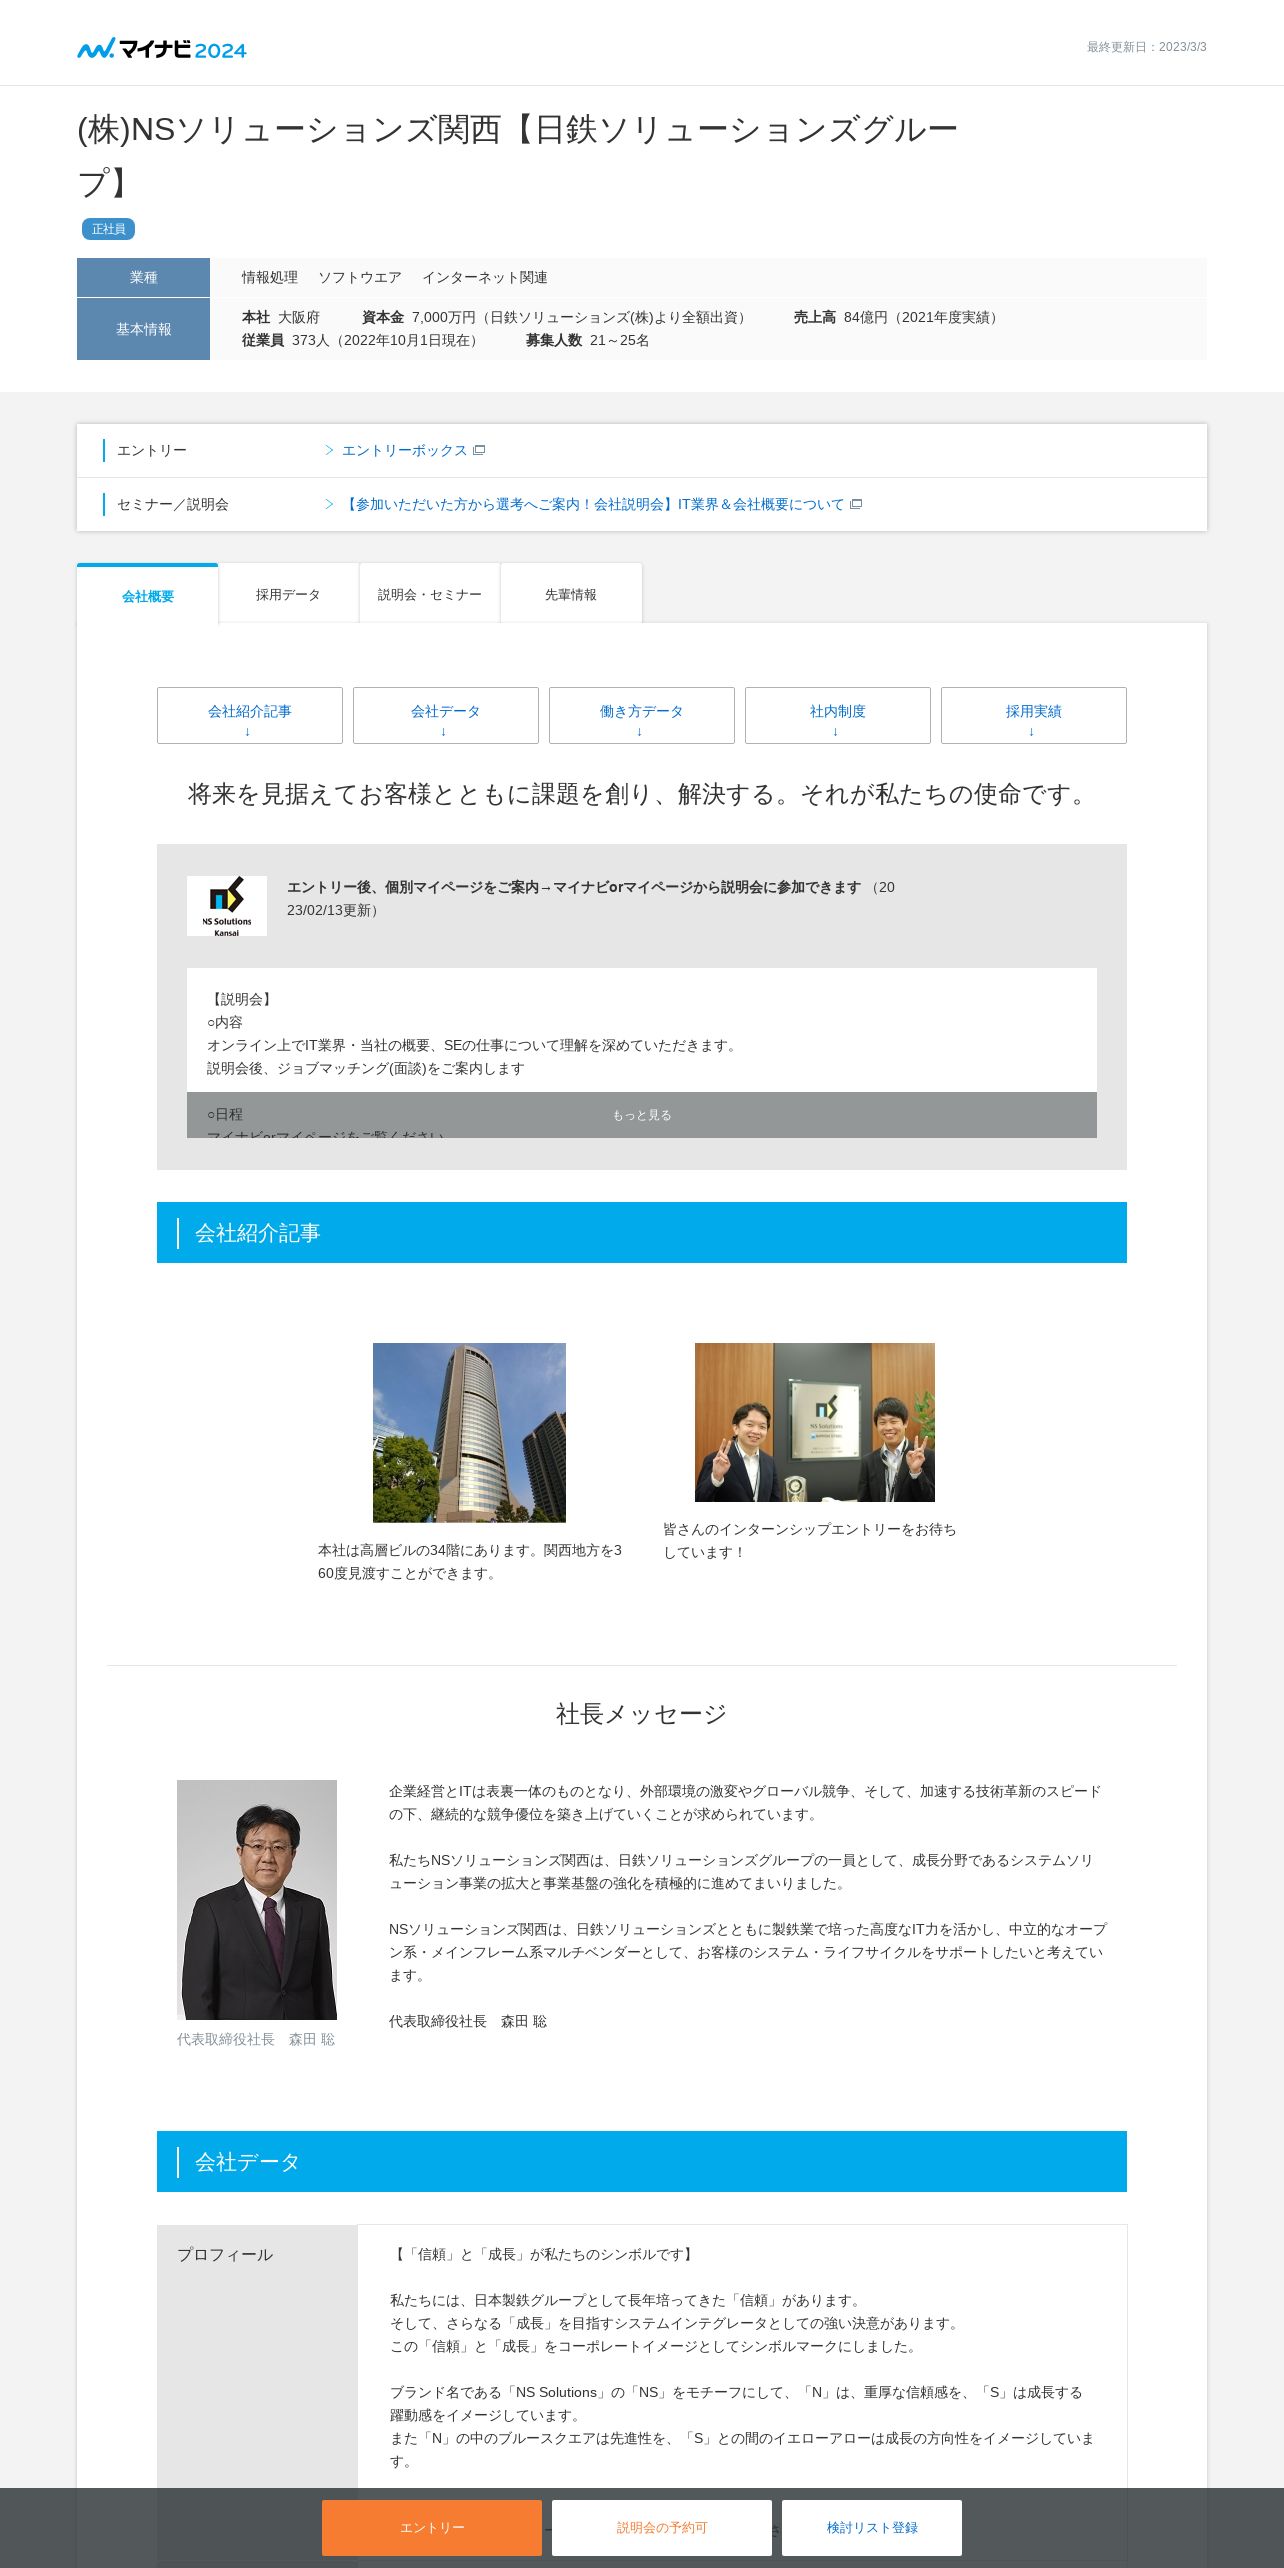Click the orange エントリー button

432,2527
